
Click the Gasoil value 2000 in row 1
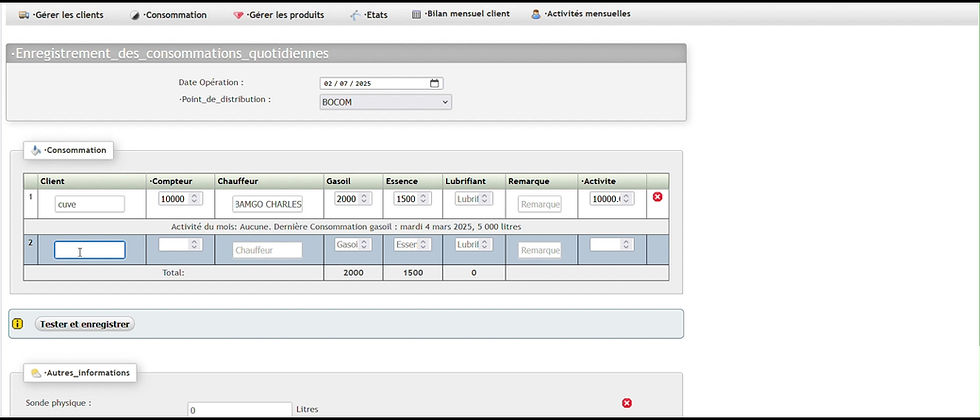pos(346,198)
